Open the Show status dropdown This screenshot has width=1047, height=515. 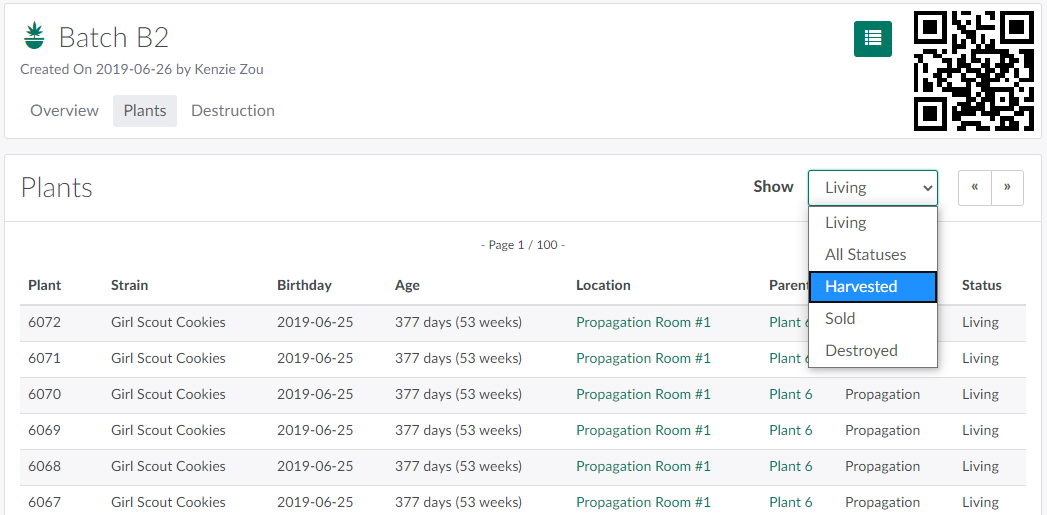(872, 187)
